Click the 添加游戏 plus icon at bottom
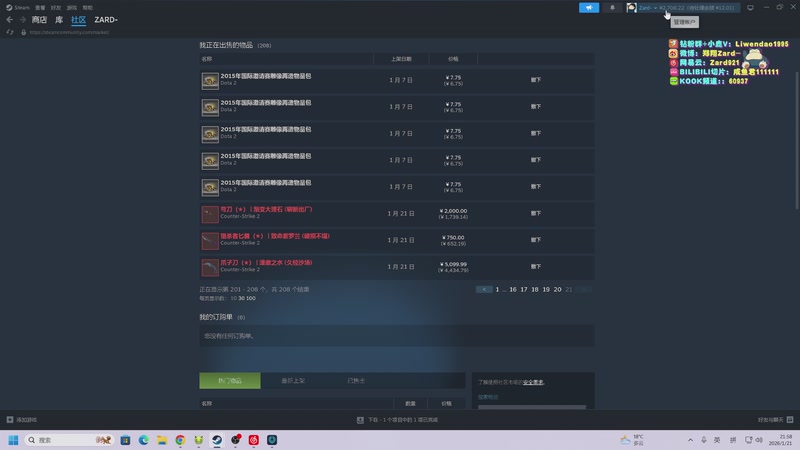Screen dimensions: 800x450 point(10,419)
